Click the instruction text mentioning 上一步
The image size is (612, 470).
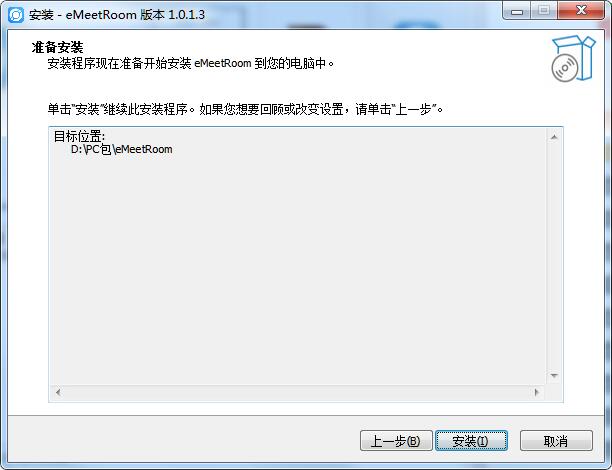(x=245, y=109)
